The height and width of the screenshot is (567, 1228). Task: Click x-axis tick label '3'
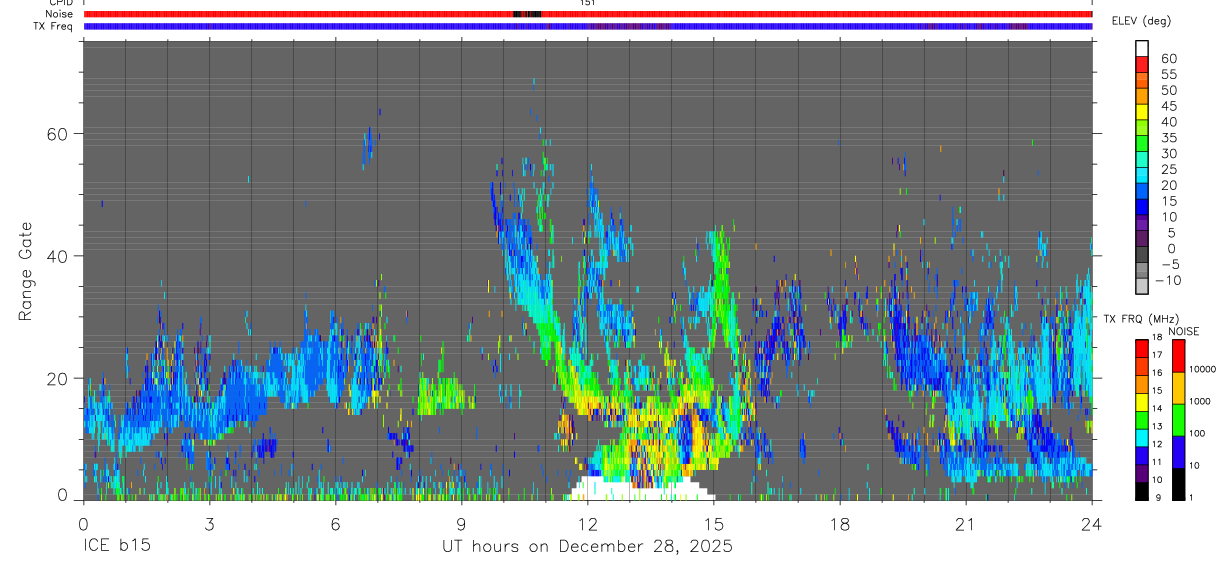coord(209,524)
